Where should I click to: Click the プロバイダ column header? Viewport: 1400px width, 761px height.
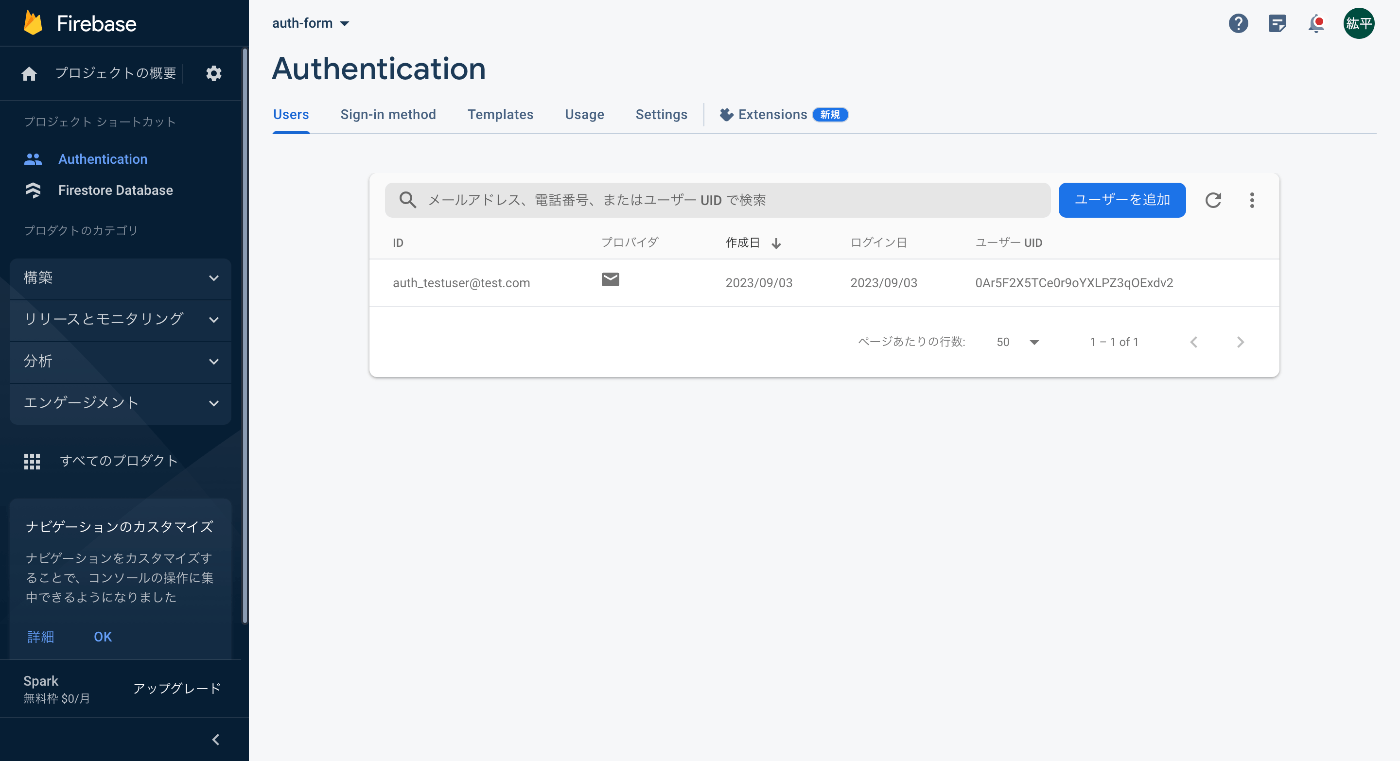tap(630, 243)
